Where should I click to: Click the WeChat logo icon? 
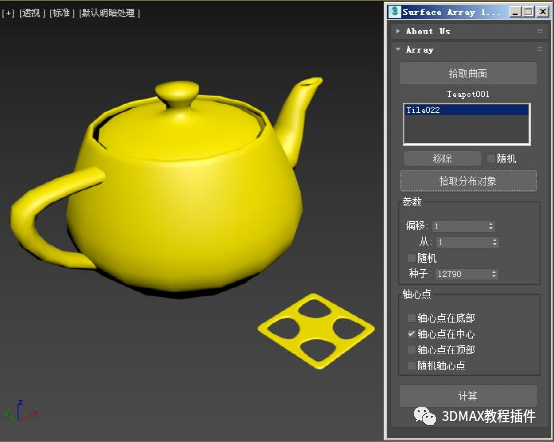click(x=424, y=416)
